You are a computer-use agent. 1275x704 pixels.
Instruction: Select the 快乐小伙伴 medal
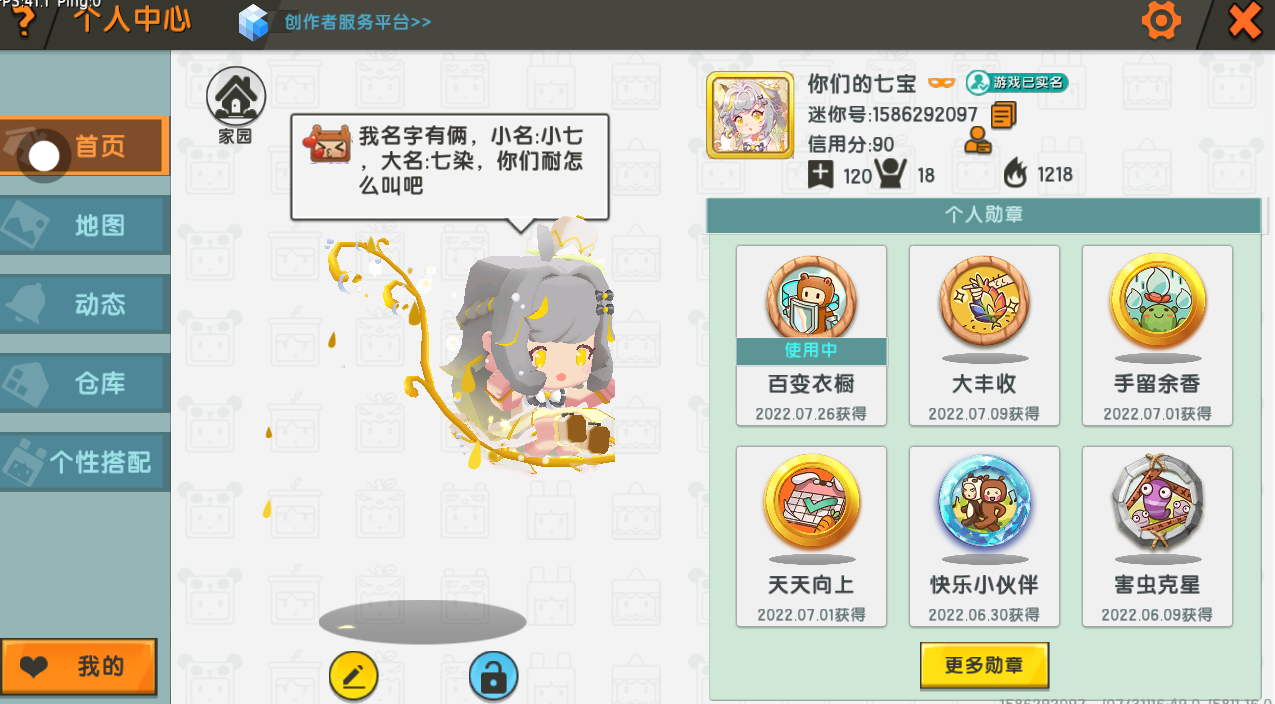pos(984,537)
